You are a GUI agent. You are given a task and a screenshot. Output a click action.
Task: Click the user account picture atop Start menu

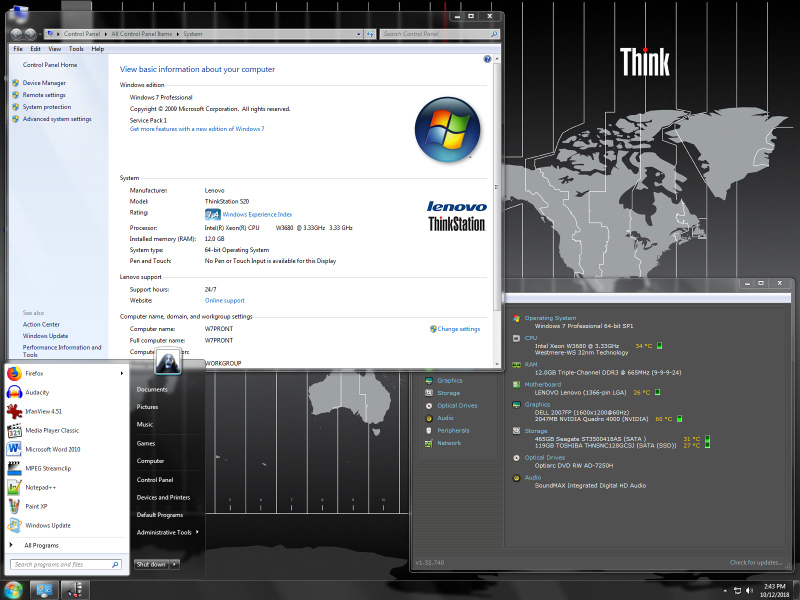(168, 361)
